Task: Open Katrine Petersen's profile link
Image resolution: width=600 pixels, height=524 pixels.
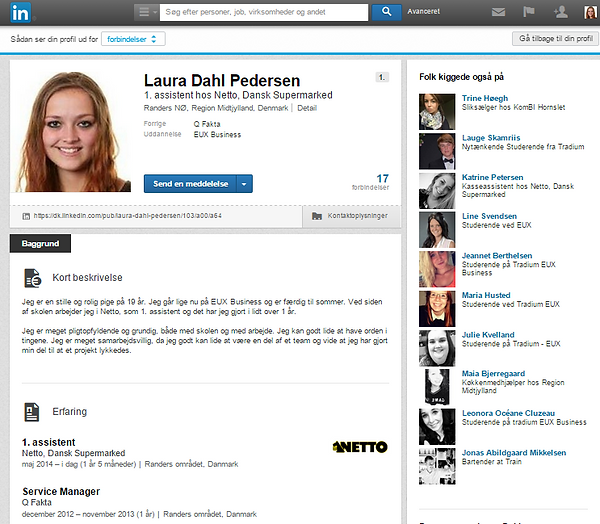Action: point(492,178)
